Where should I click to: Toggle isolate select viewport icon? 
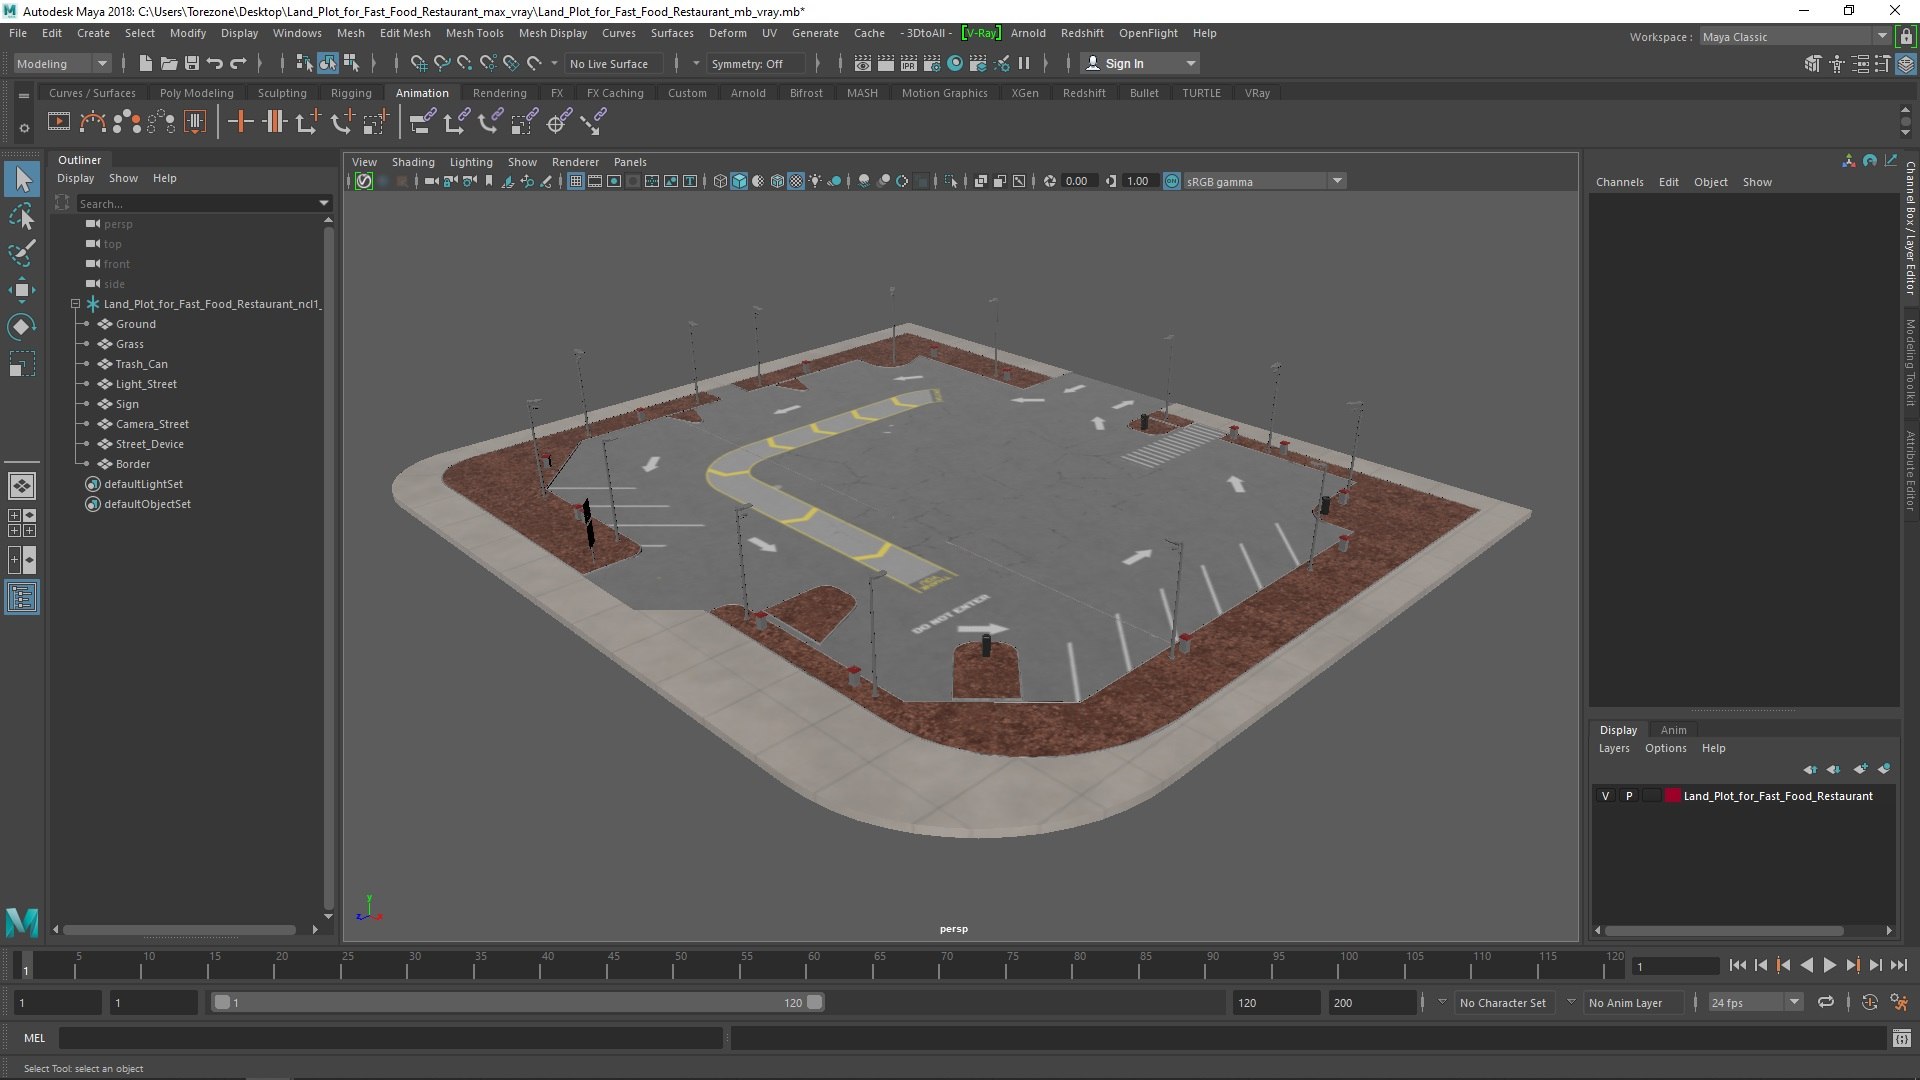point(951,181)
